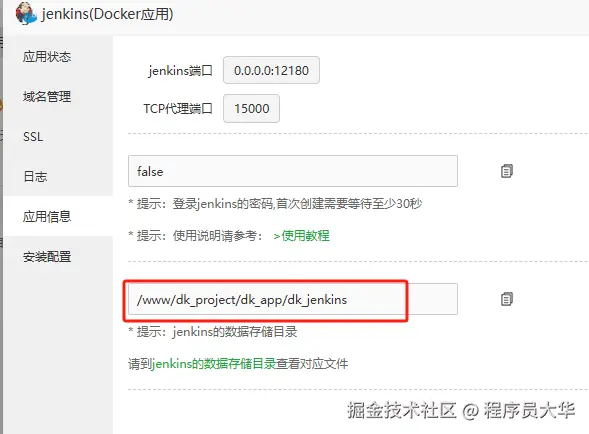This screenshot has width=589, height=434.
Task: Click the jenkins端口 label text
Action: pos(180,70)
